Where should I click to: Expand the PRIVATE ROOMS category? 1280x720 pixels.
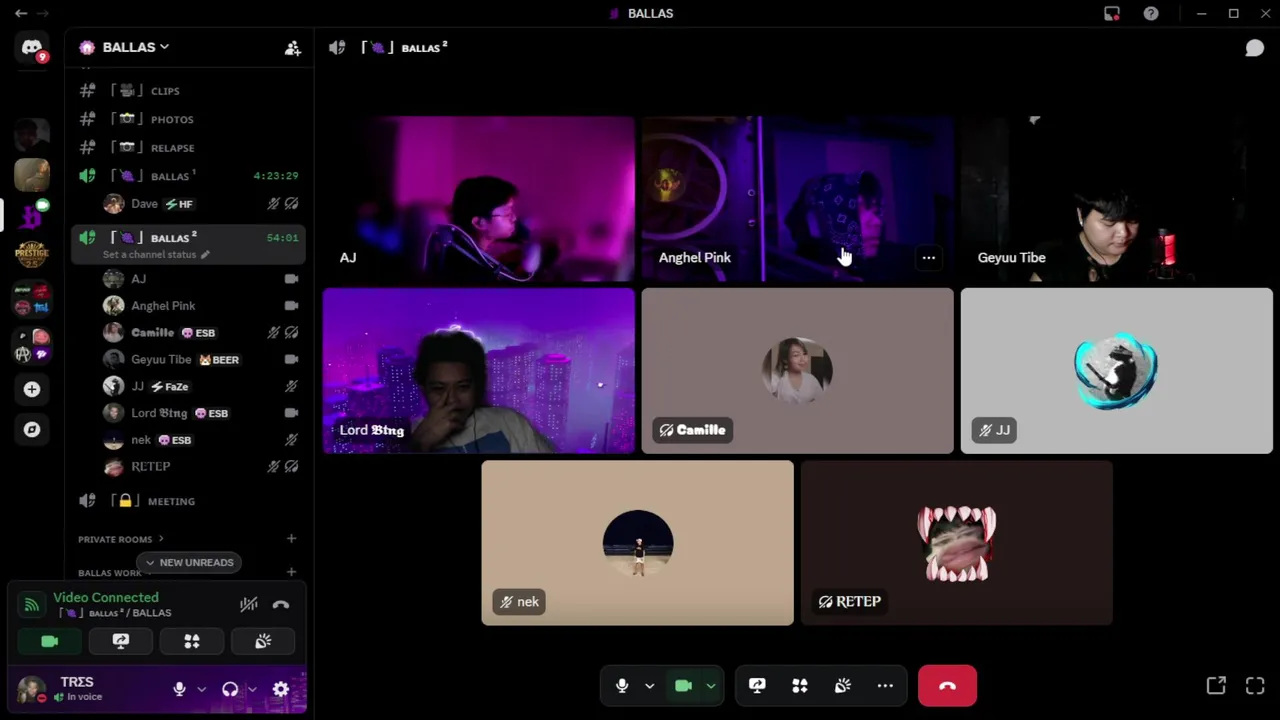tap(121, 539)
